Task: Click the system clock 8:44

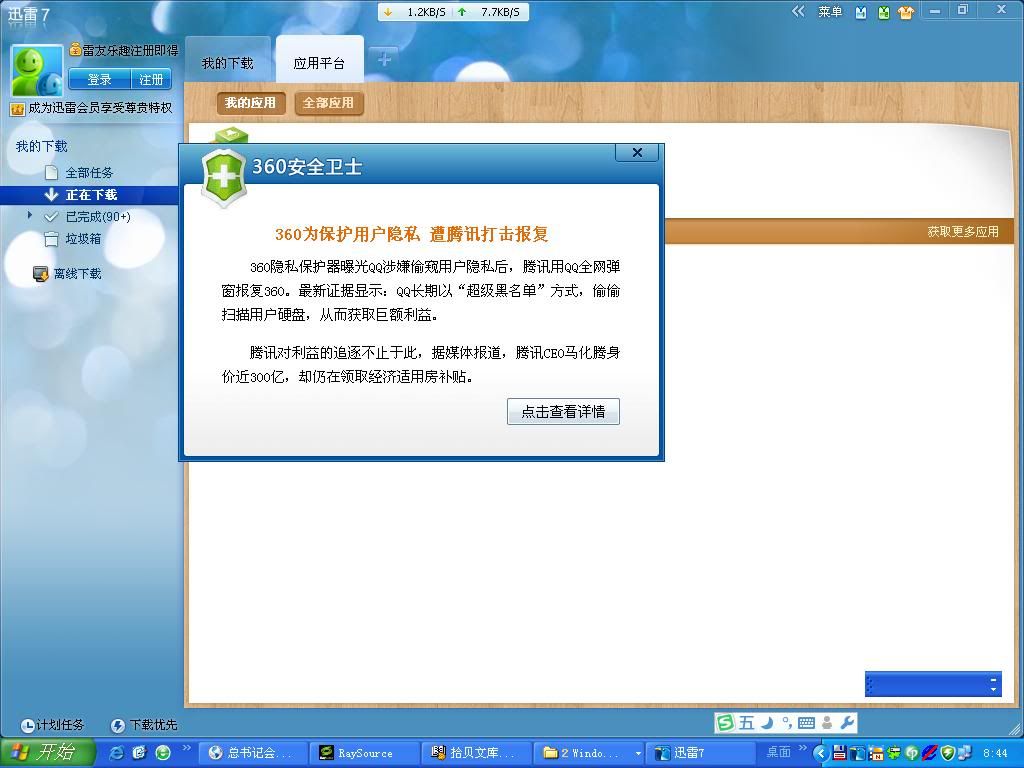Action: pyautogui.click(x=995, y=753)
